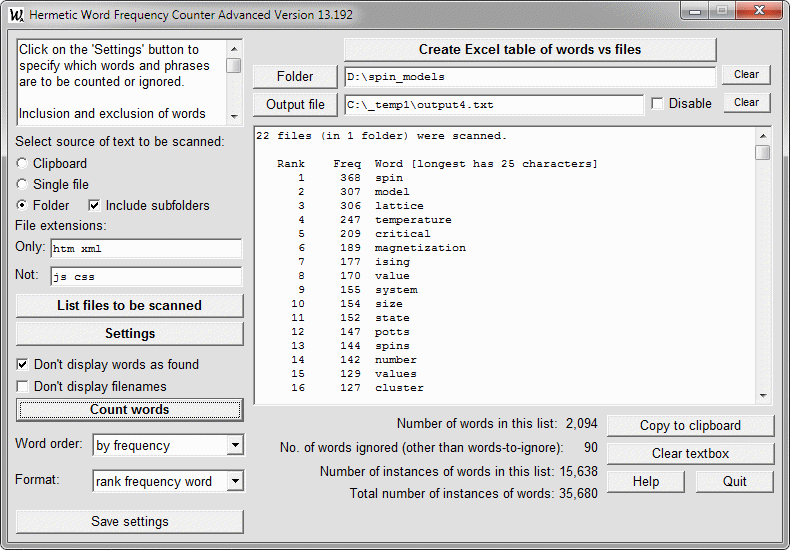Viewport: 790px width, 550px height.
Task: Minimize the Hermetic Word Frequency Counter window
Action: 695,11
